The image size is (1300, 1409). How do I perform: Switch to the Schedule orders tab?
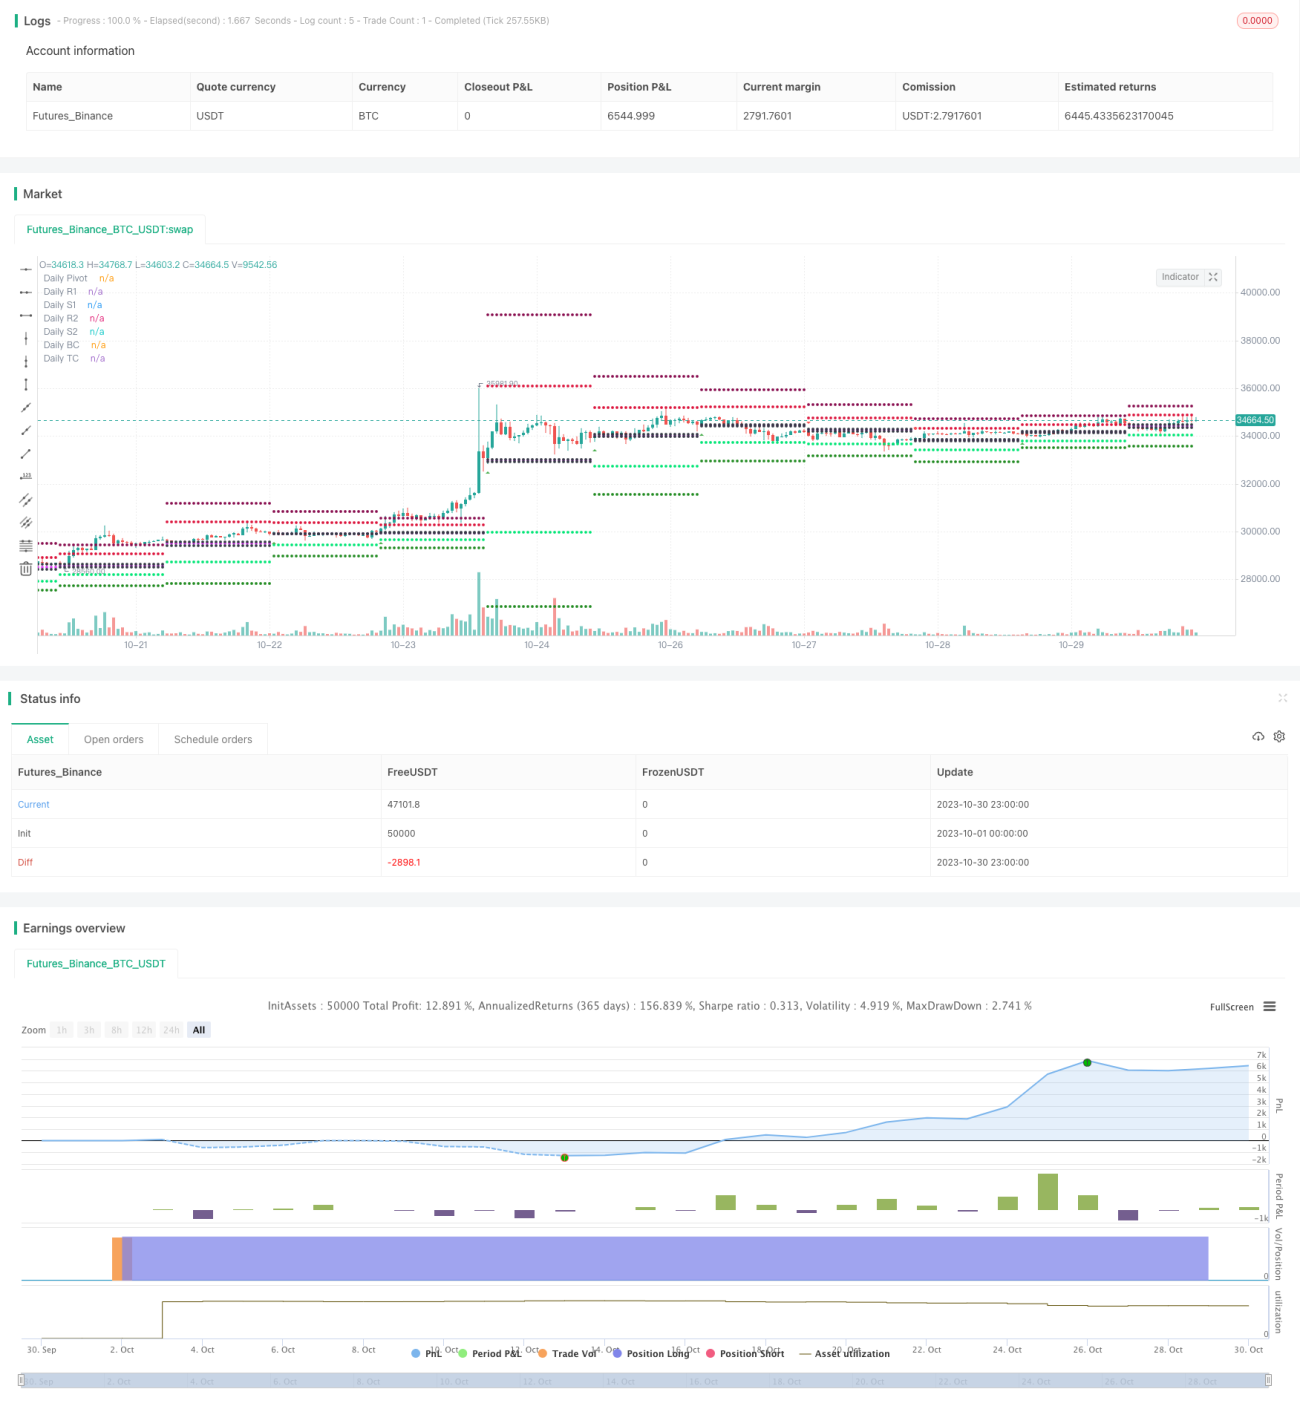[213, 740]
